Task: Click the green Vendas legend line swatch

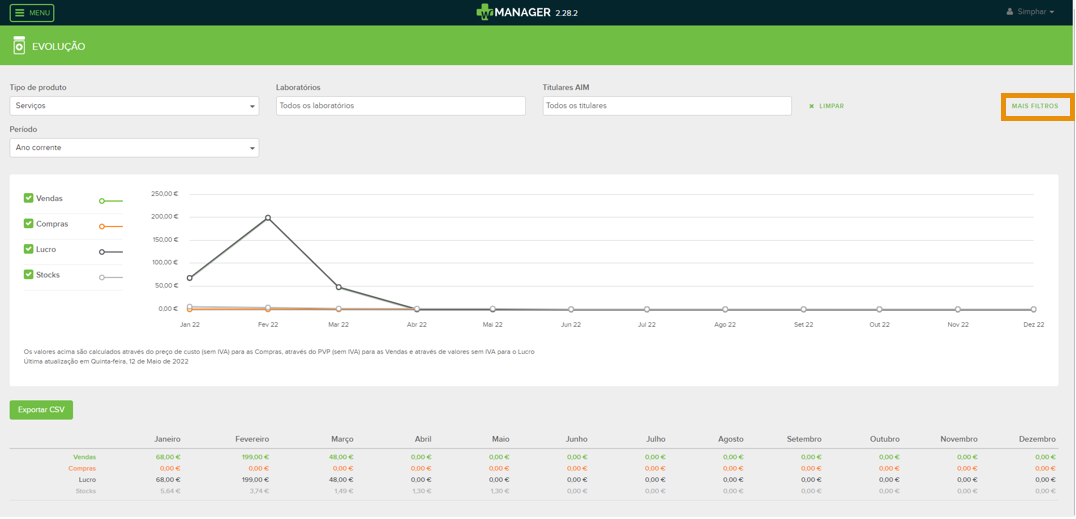Action: pos(110,201)
